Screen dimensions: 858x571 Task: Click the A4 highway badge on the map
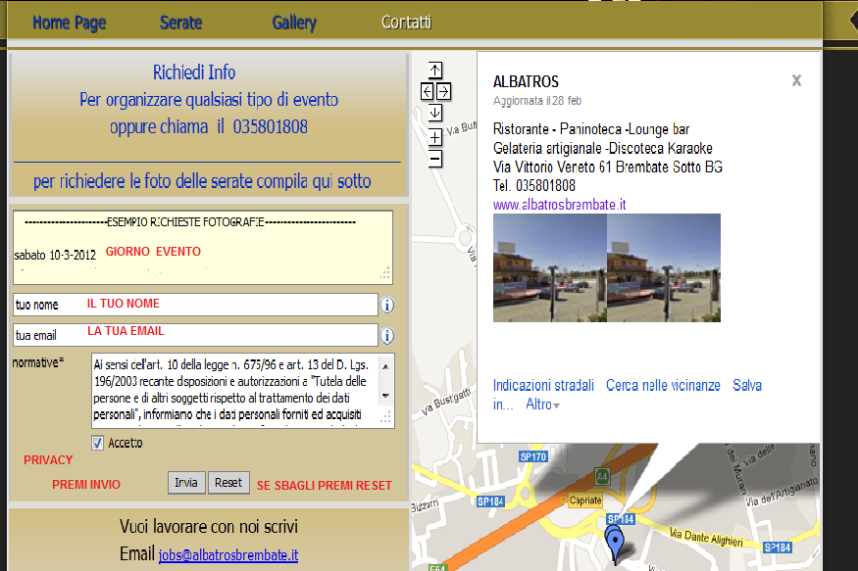point(602,476)
